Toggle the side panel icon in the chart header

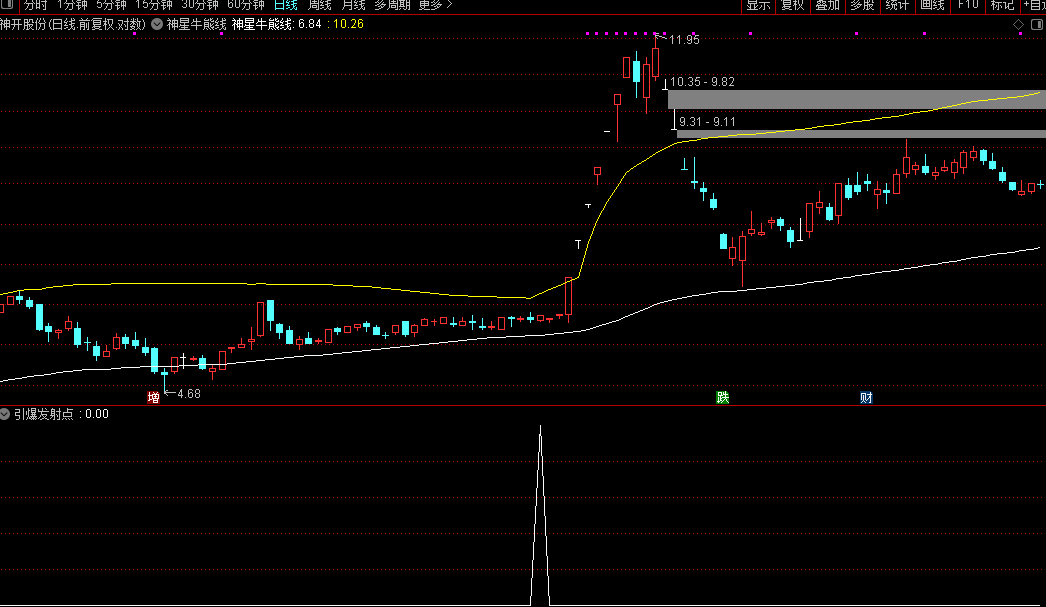coord(1037,25)
